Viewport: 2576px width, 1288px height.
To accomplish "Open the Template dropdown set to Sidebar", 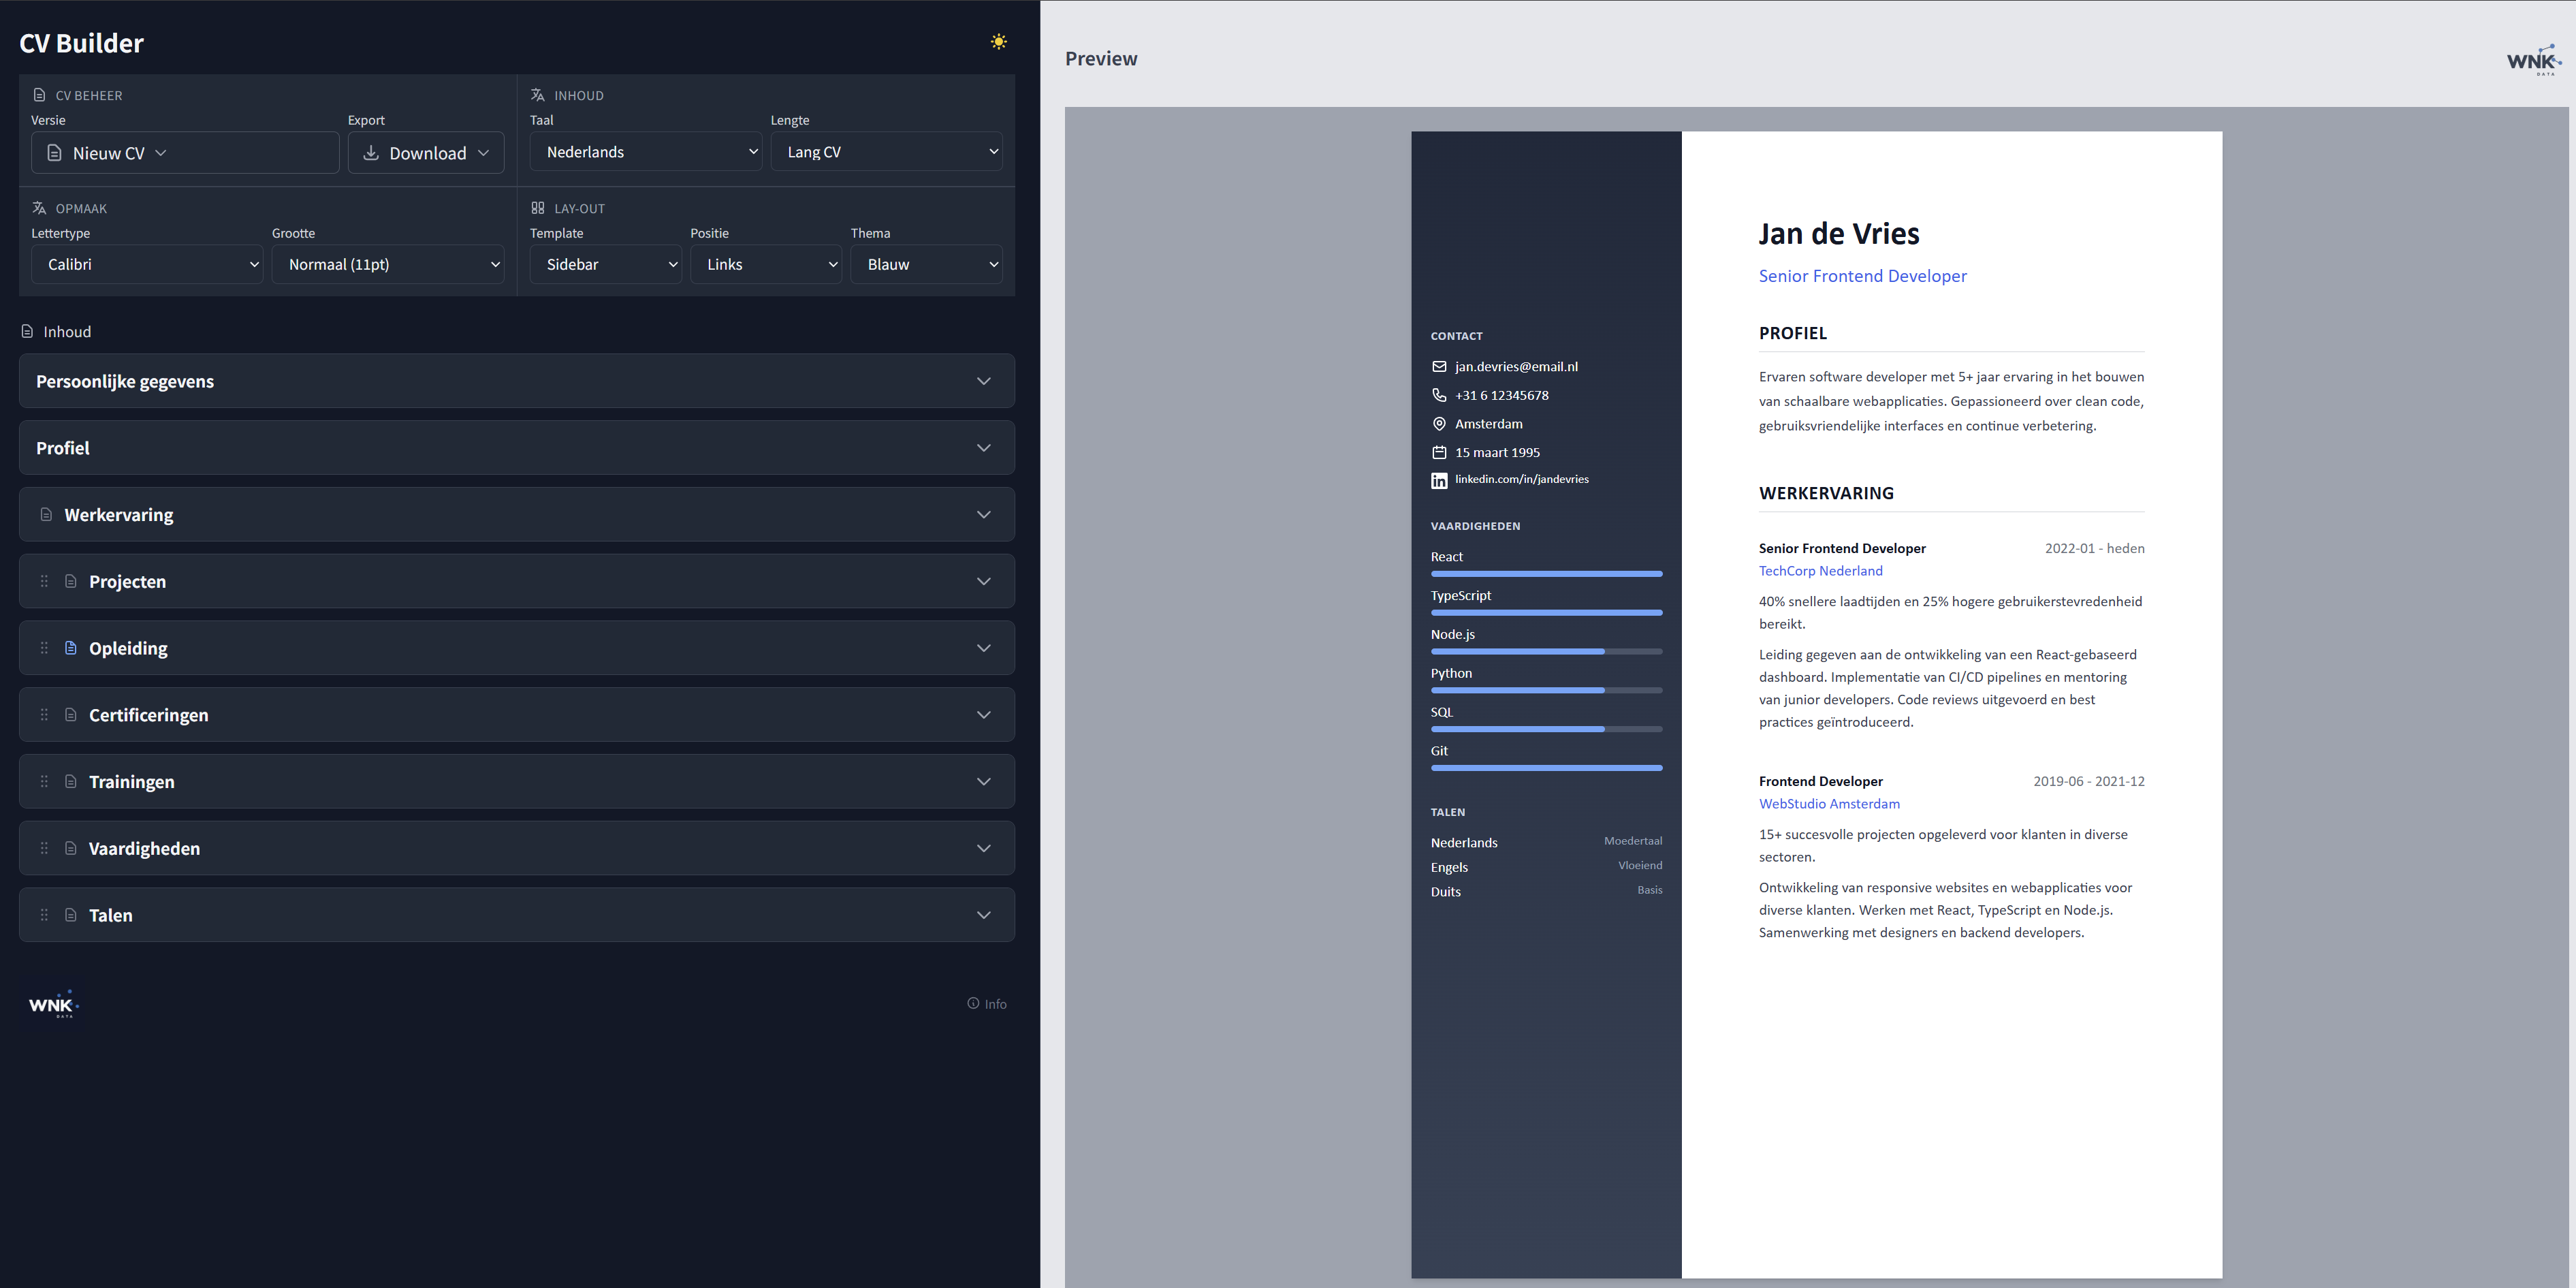I will point(605,264).
